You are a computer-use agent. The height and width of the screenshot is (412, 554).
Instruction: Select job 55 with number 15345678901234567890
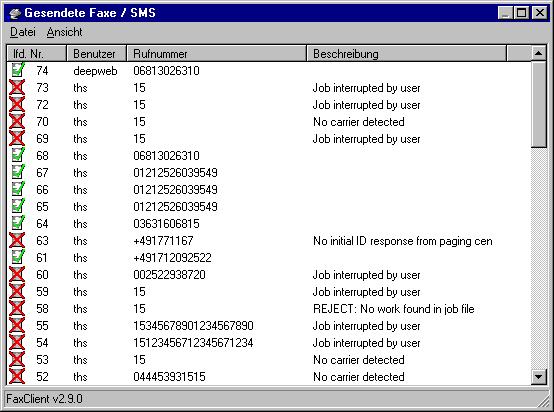pos(269,325)
